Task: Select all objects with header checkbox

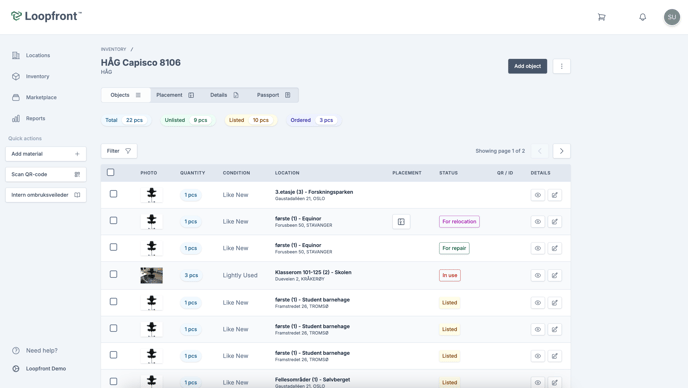Action: (111, 172)
